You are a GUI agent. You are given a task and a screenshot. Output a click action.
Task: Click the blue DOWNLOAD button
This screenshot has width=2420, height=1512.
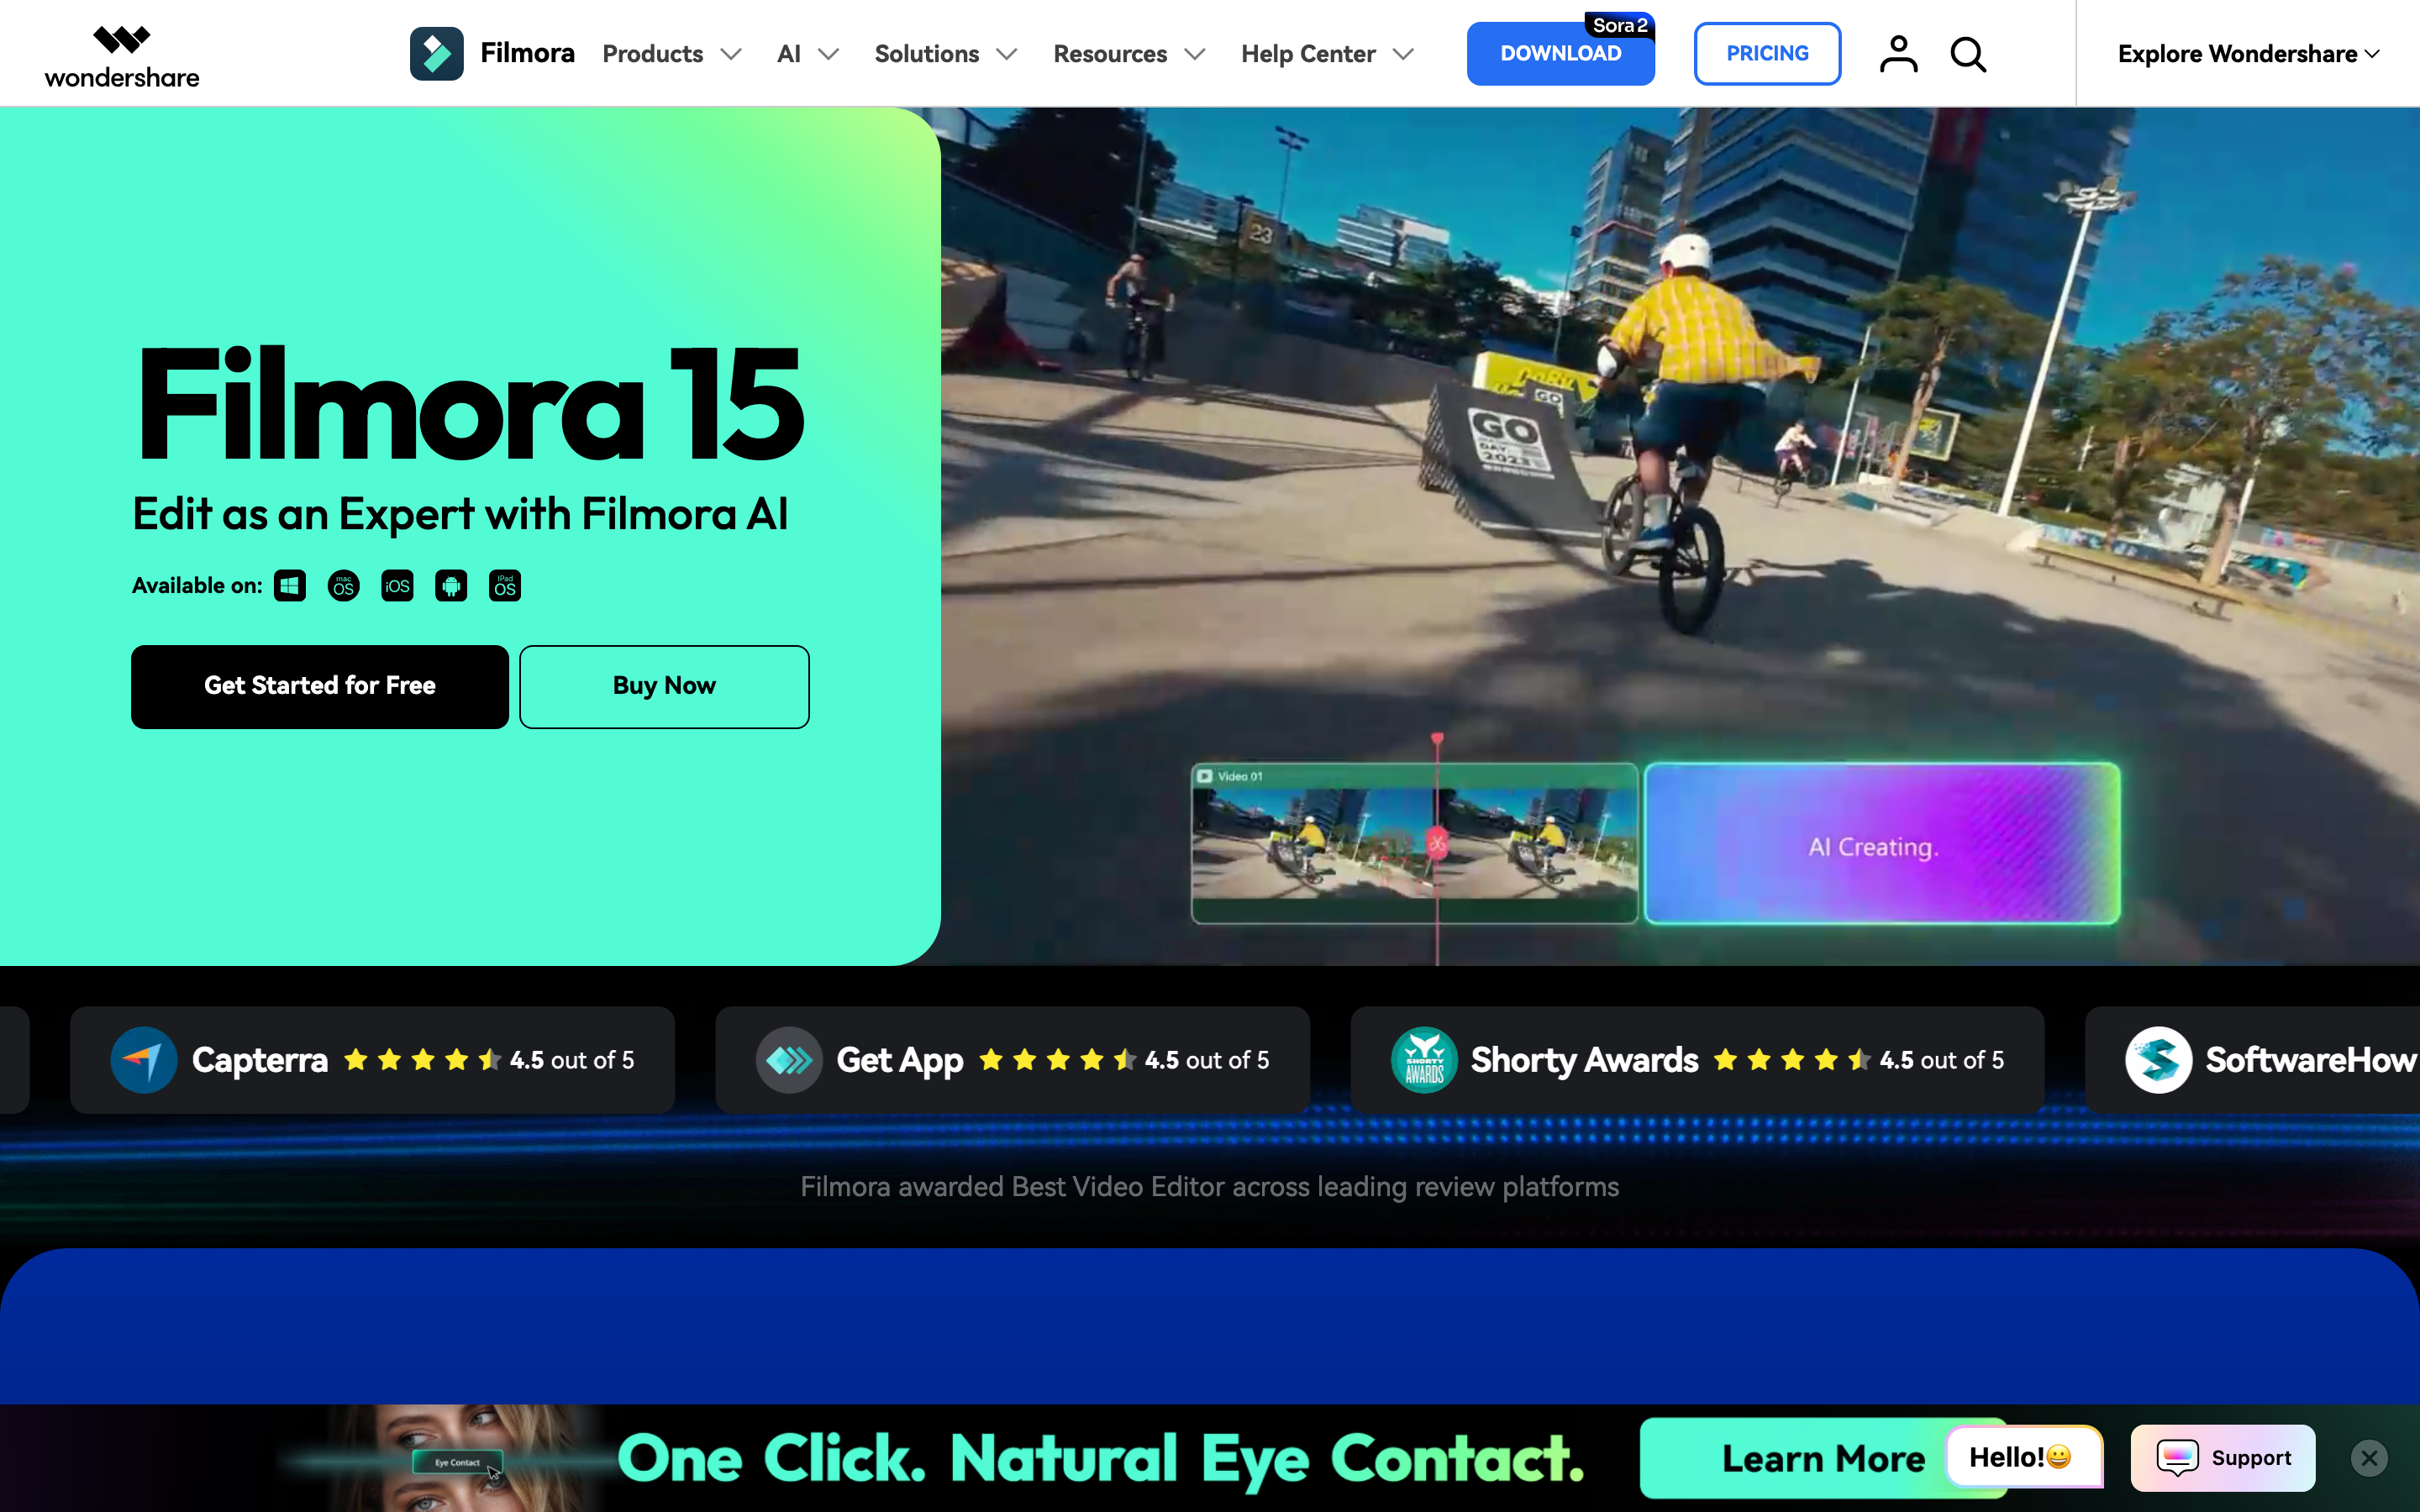pyautogui.click(x=1560, y=54)
